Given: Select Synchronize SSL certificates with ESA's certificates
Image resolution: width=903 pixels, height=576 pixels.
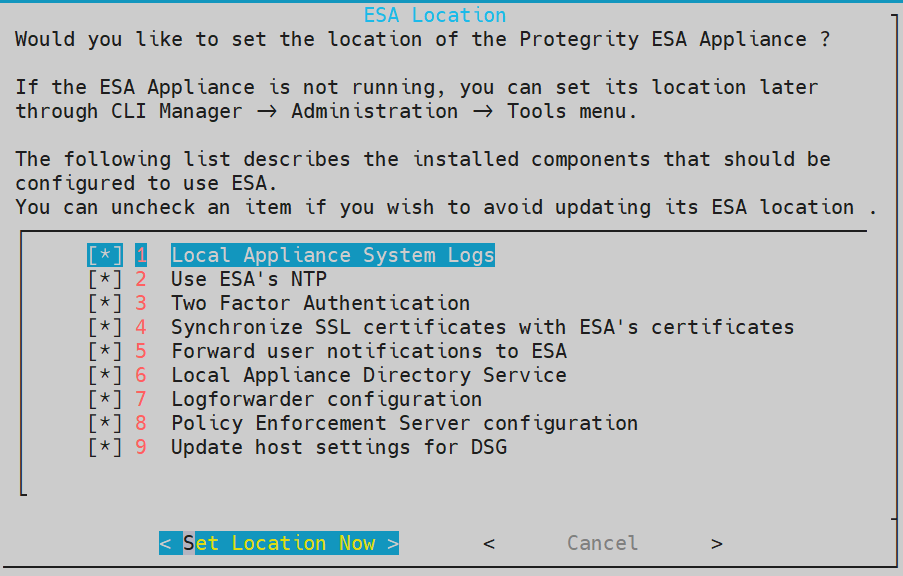Looking at the screenshot, I should pos(482,327).
